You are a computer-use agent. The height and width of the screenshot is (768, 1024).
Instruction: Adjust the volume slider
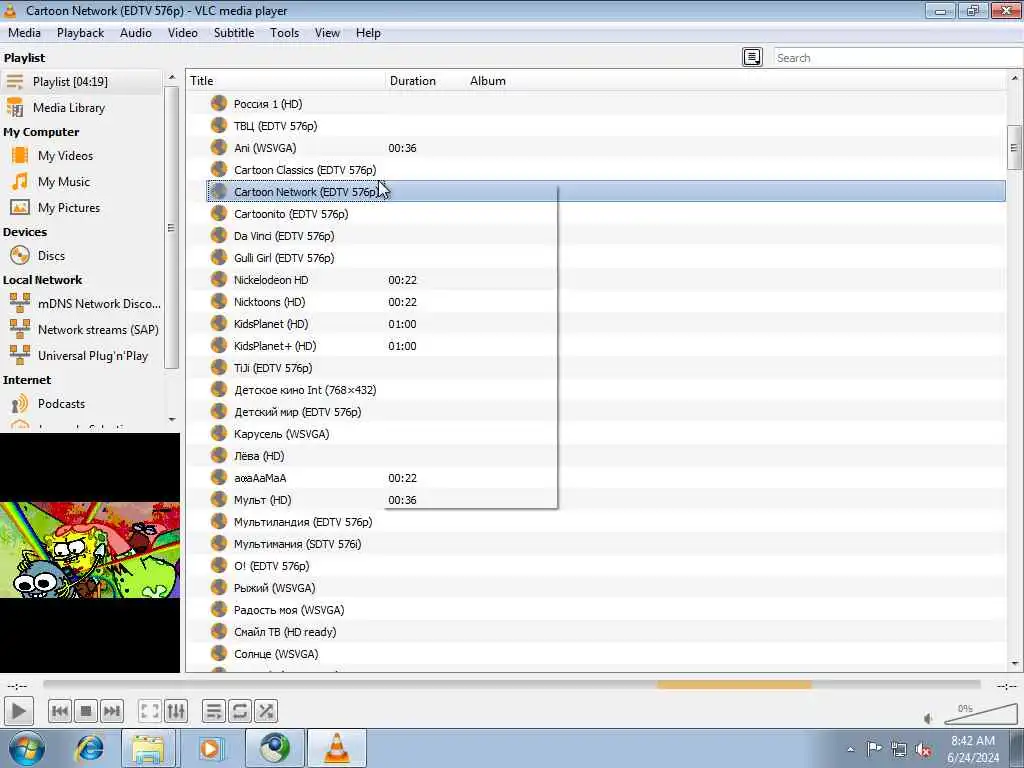(981, 715)
